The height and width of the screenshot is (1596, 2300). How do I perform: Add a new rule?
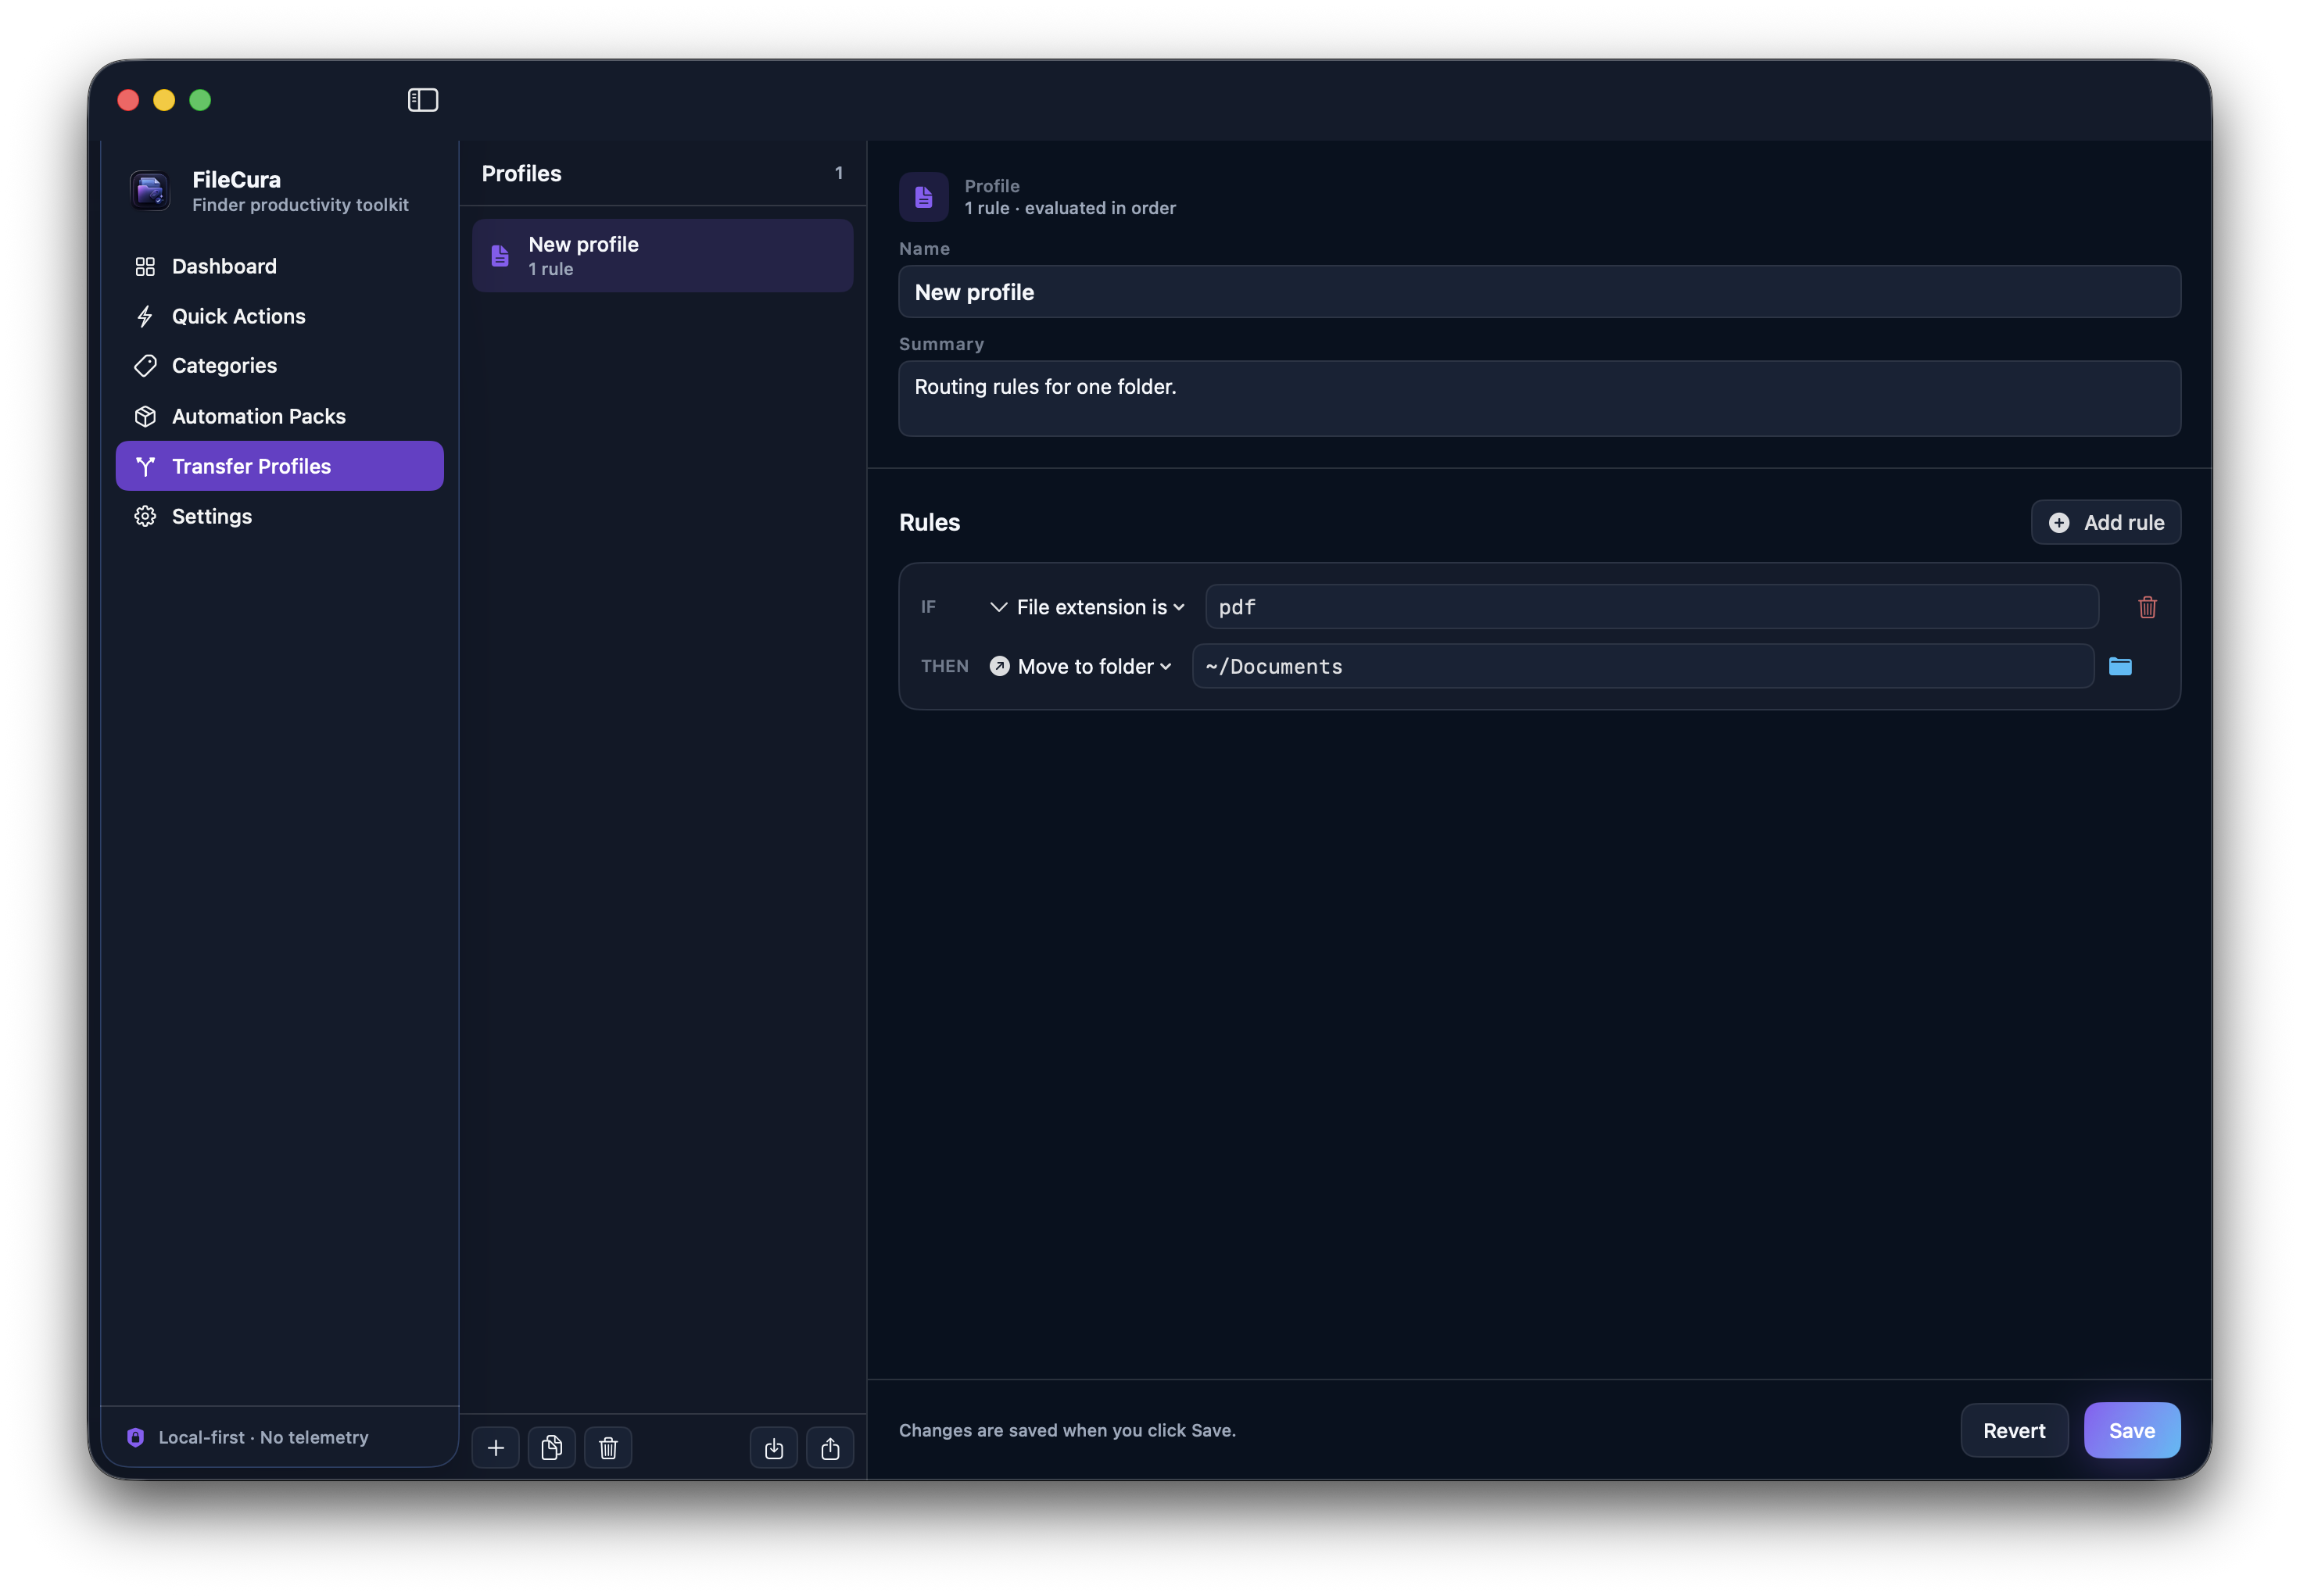(2105, 522)
